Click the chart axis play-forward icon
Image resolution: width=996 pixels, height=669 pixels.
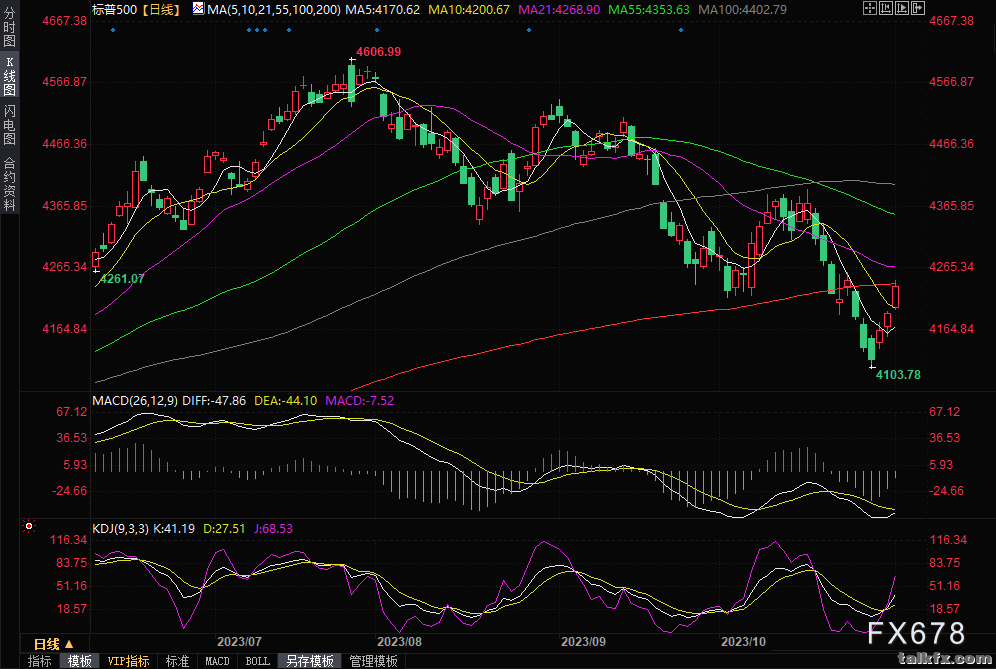(x=902, y=8)
